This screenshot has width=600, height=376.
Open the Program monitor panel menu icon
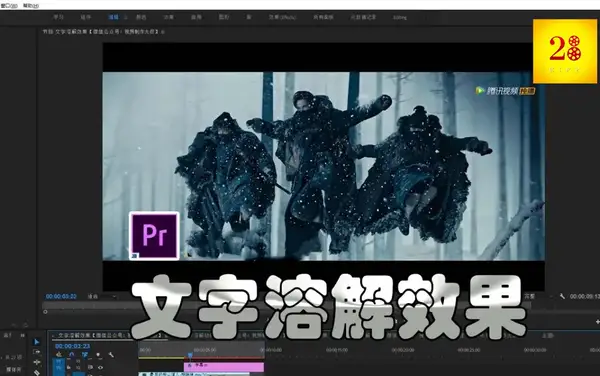pos(163,32)
